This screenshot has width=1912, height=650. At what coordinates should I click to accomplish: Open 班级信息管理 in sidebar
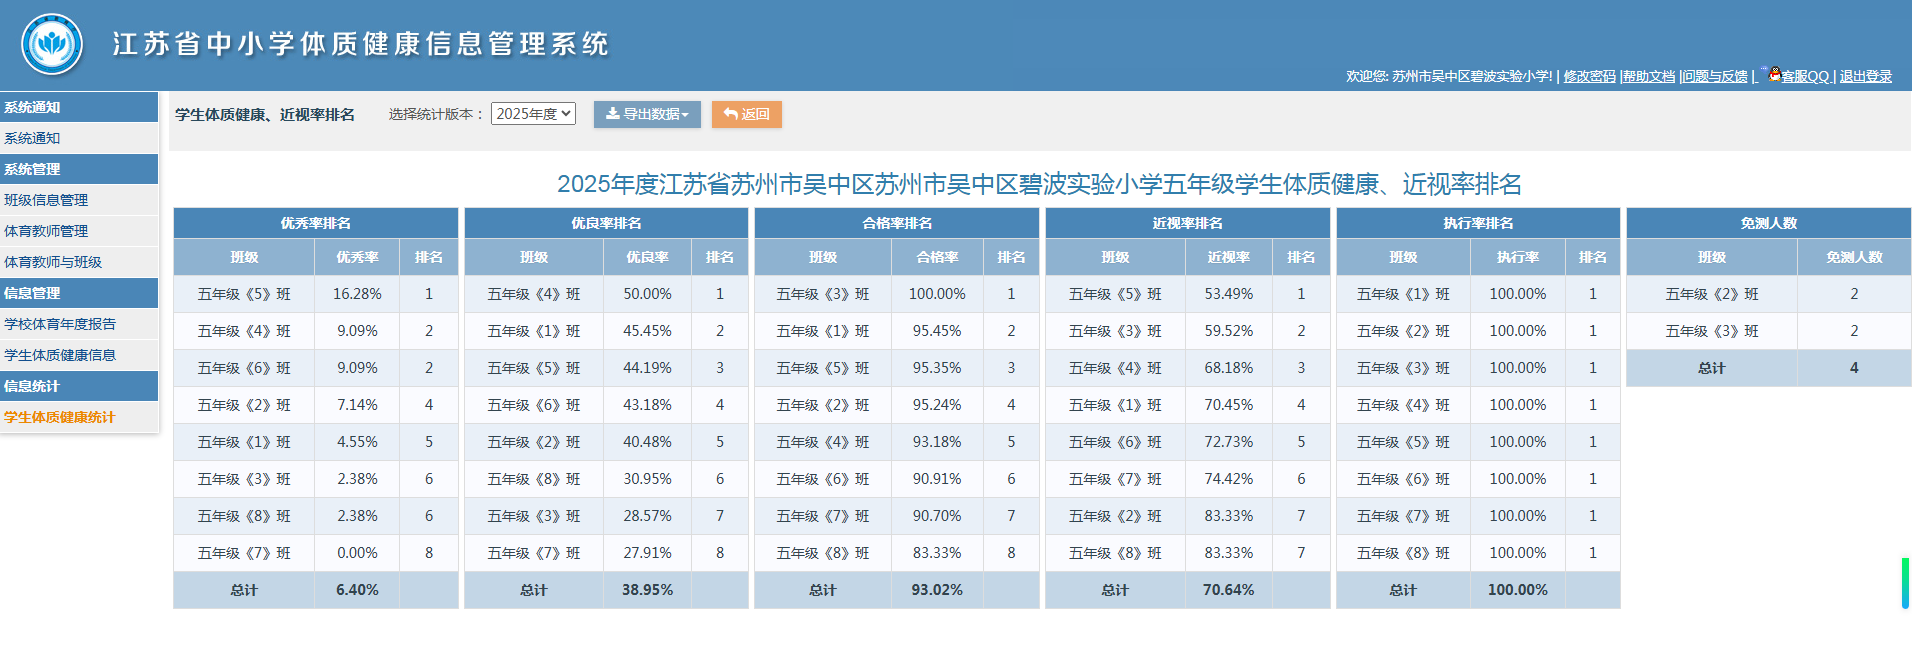tap(46, 200)
